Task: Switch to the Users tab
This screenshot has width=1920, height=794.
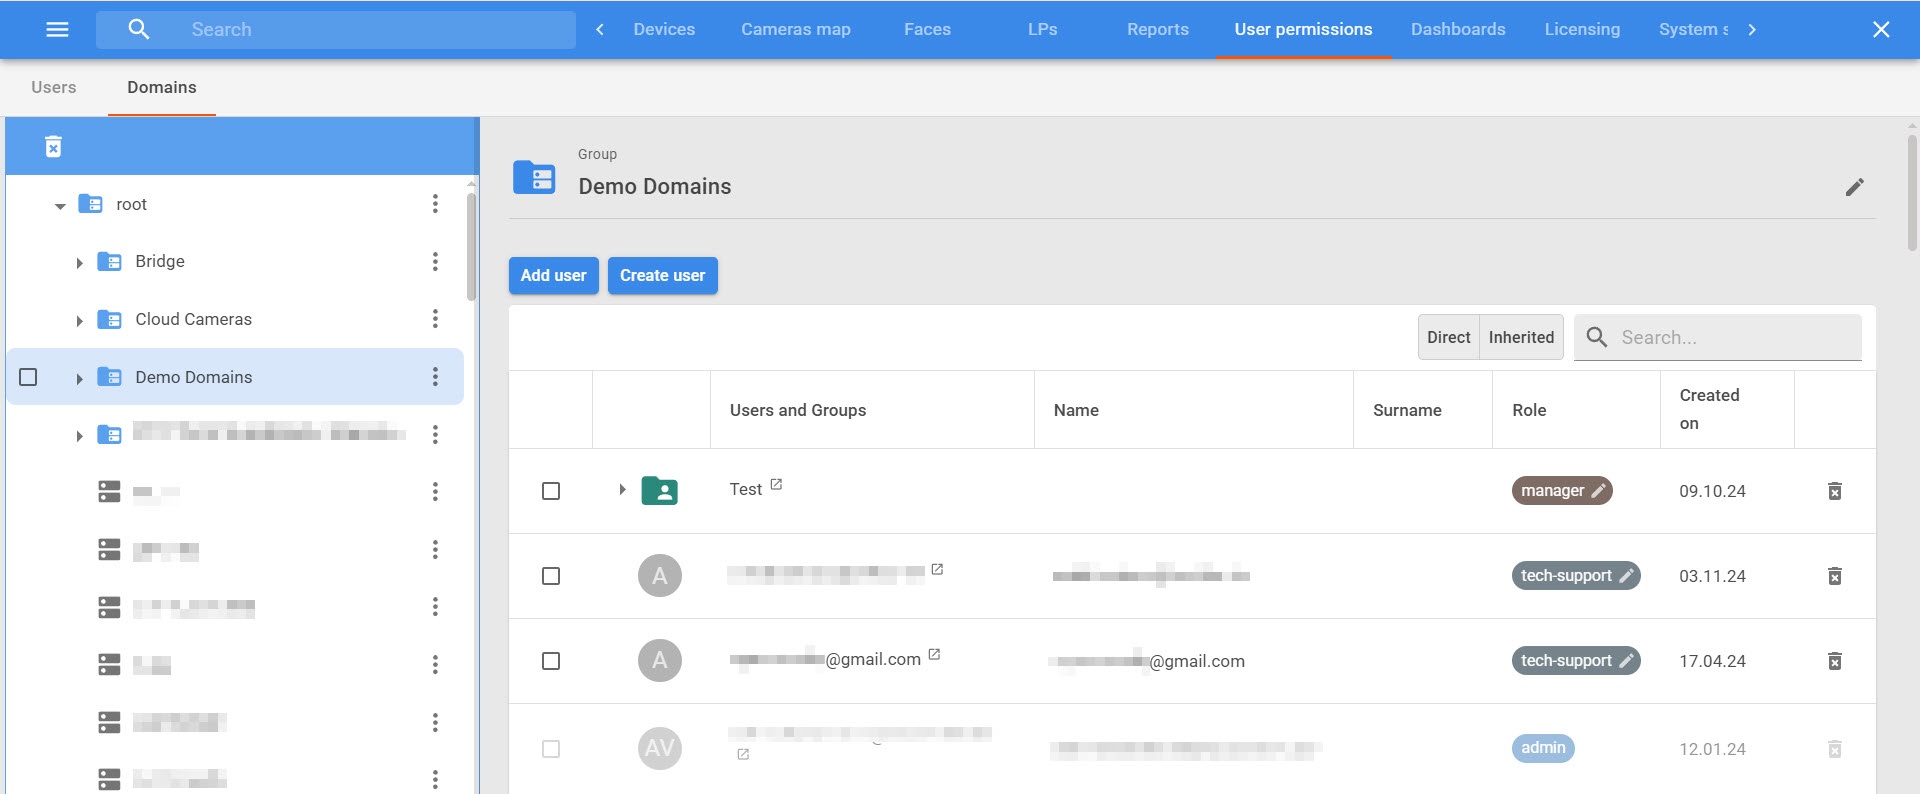Action: pyautogui.click(x=54, y=87)
